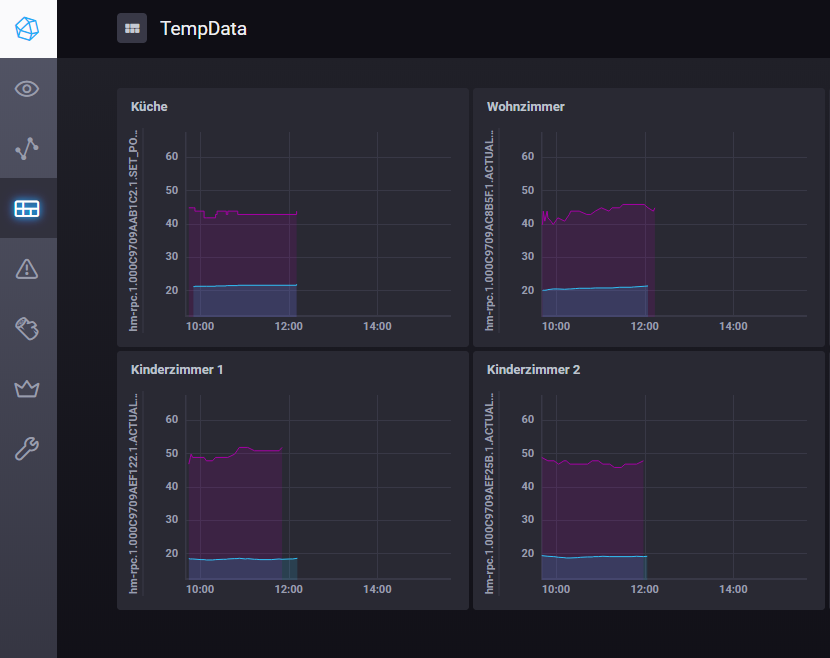
Task: Open the Log Viewer sidebar icon
Action: 27,328
